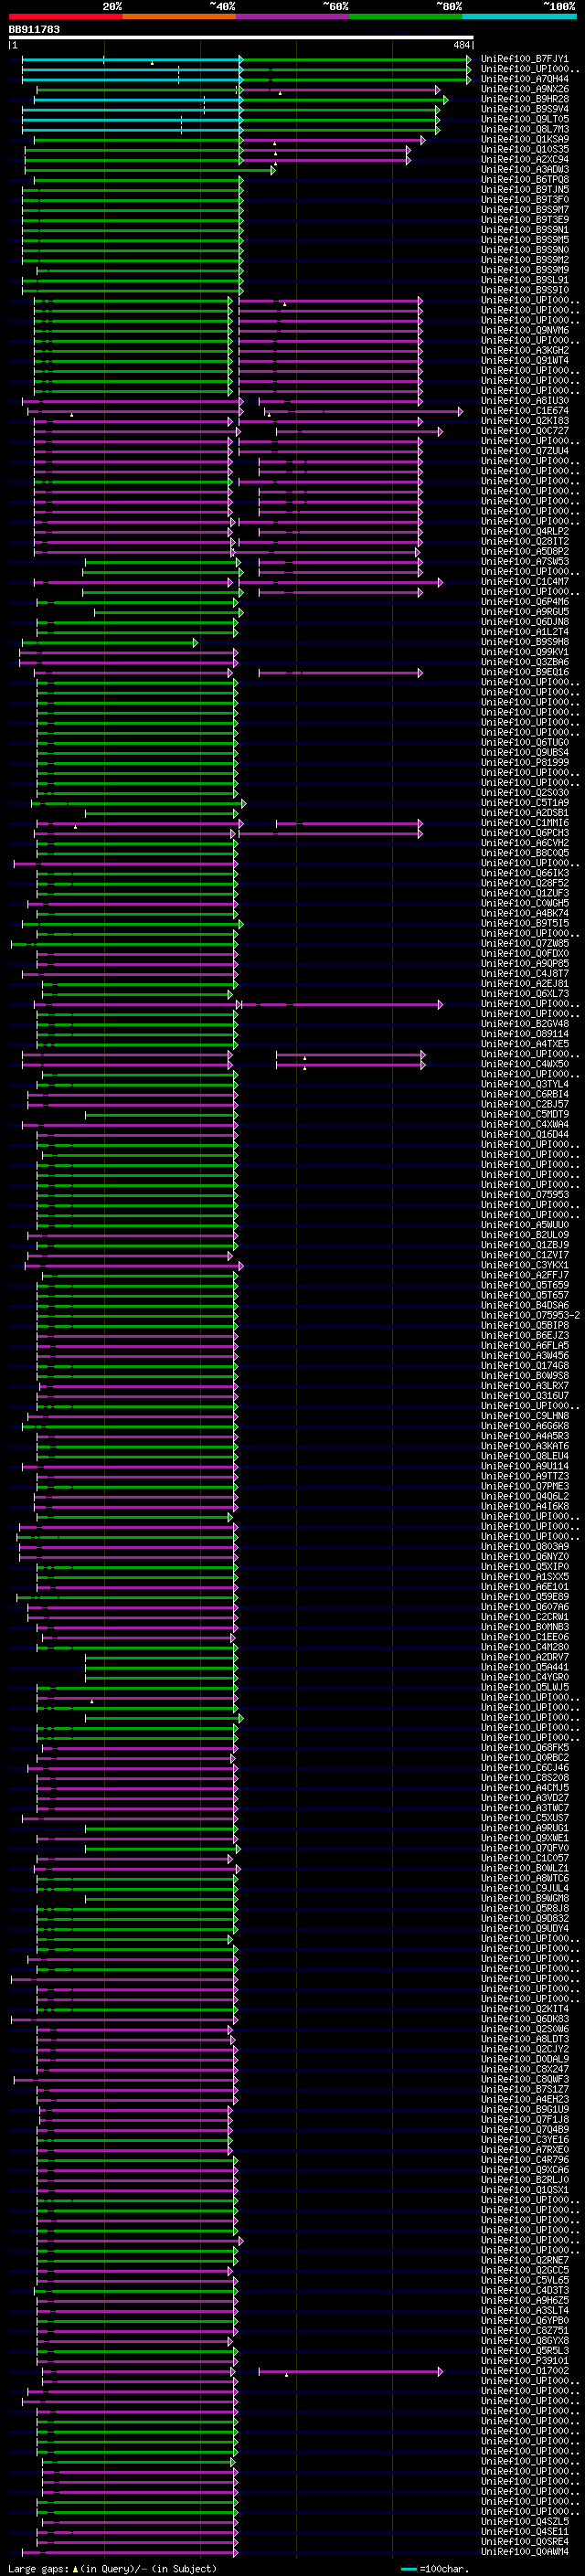Select label UniRef100_C9JUL4
This screenshot has width=585, height=2576.
pos(524,1888)
